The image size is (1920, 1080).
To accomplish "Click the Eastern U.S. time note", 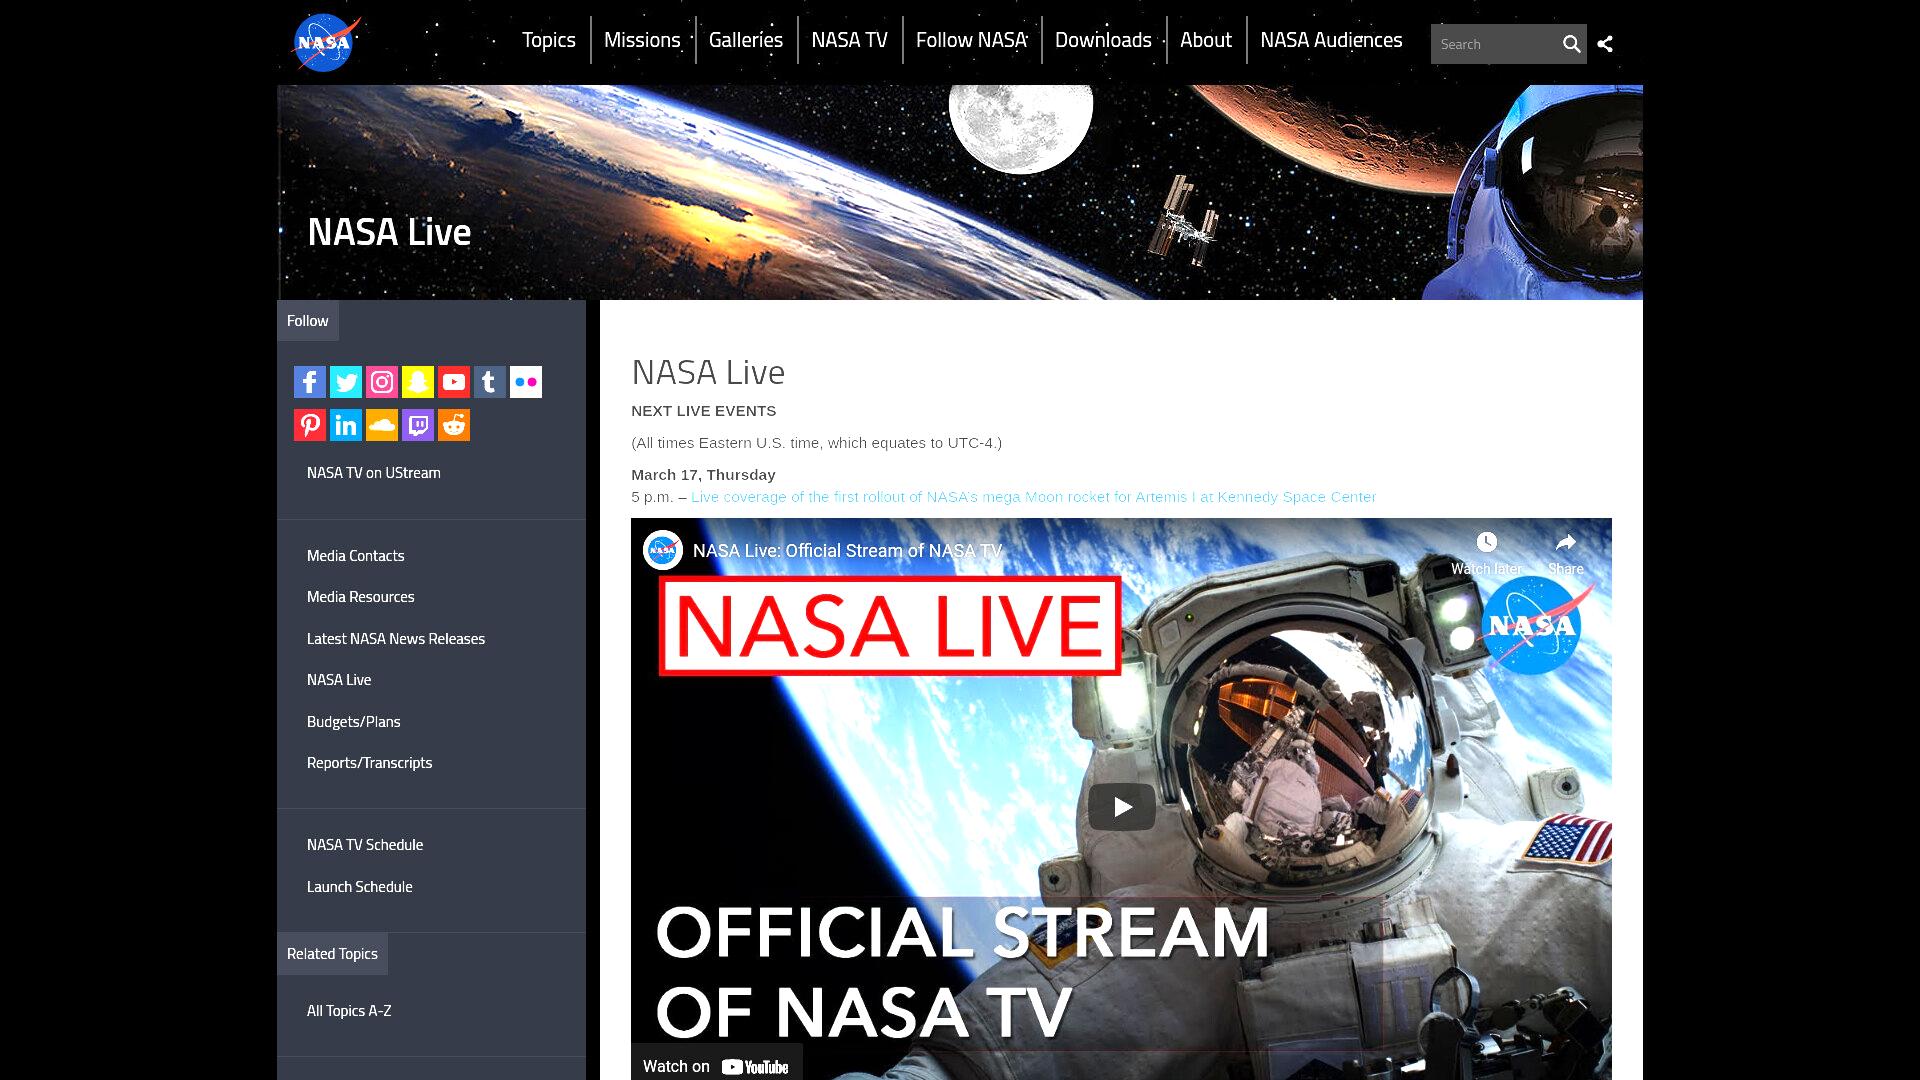I will pyautogui.click(x=816, y=443).
